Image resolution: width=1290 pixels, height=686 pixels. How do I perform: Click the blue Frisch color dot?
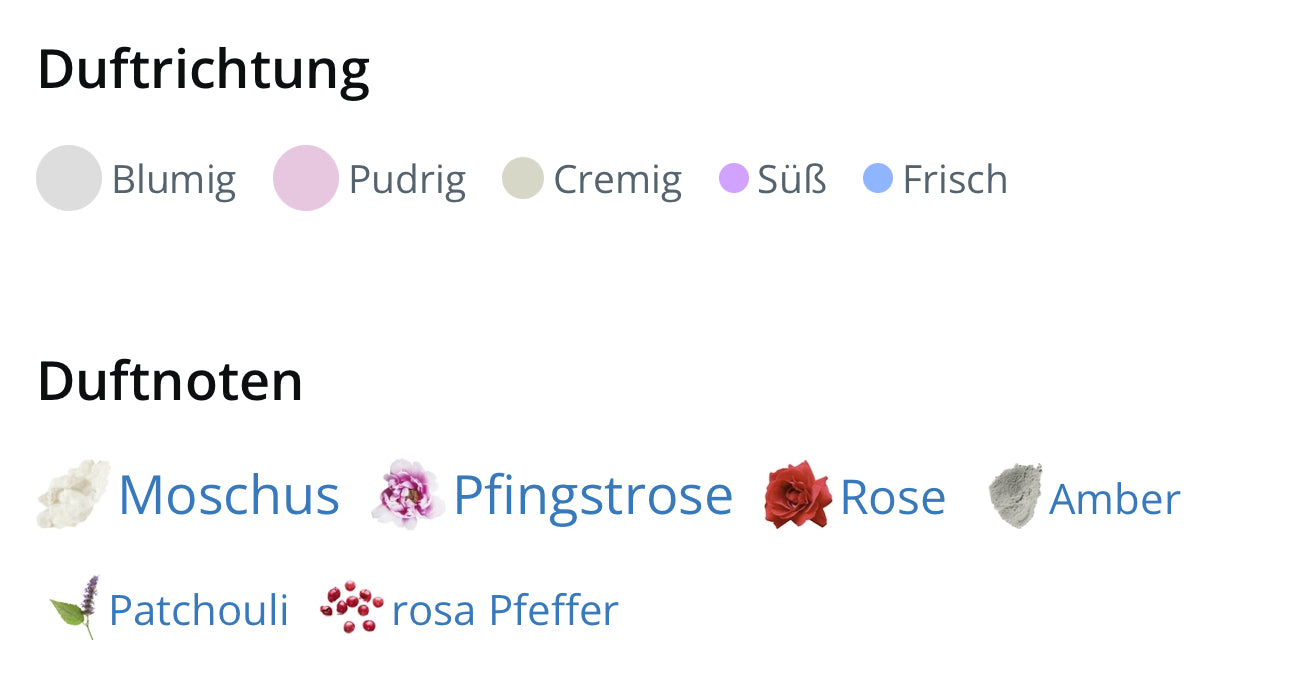click(878, 179)
